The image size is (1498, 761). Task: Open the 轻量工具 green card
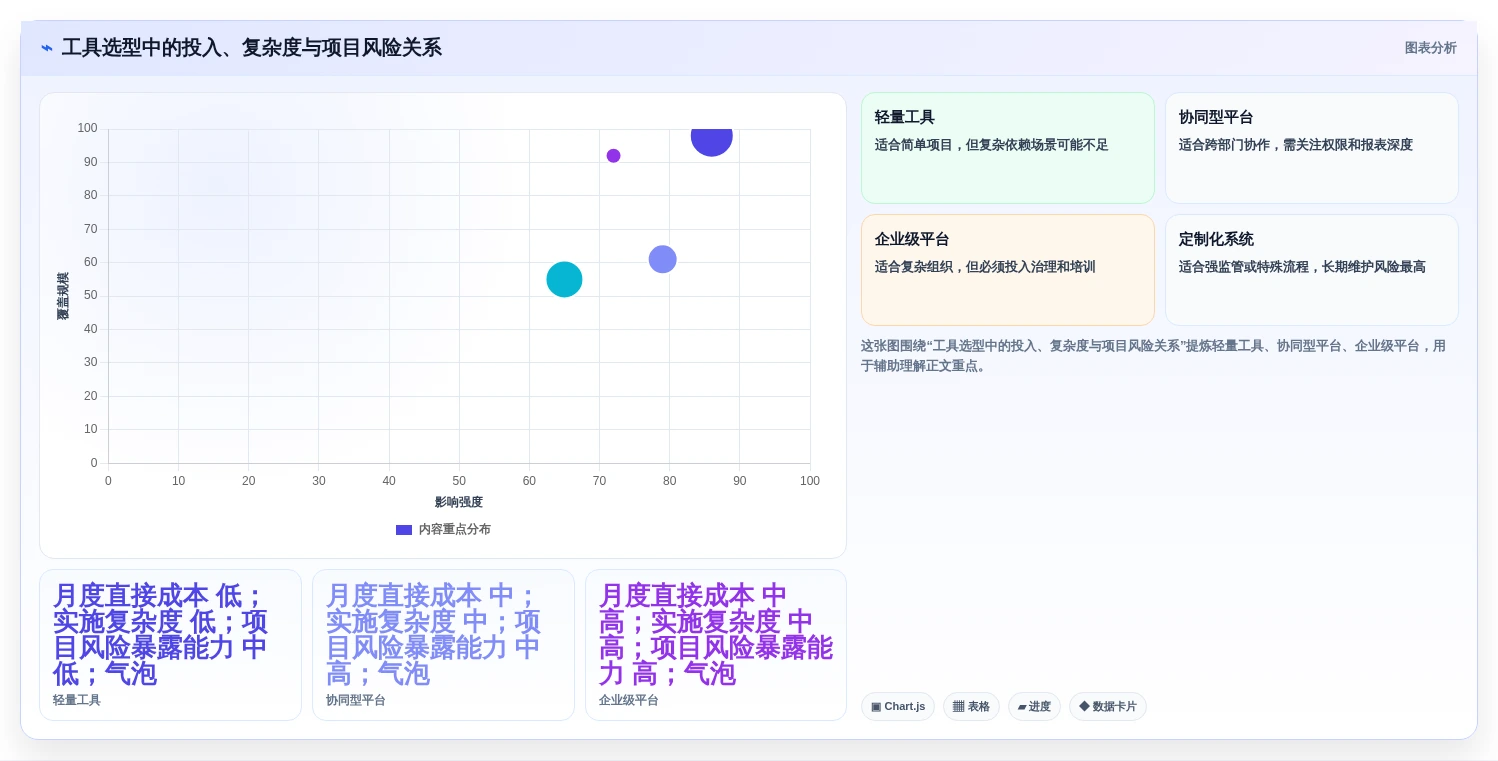1007,148
